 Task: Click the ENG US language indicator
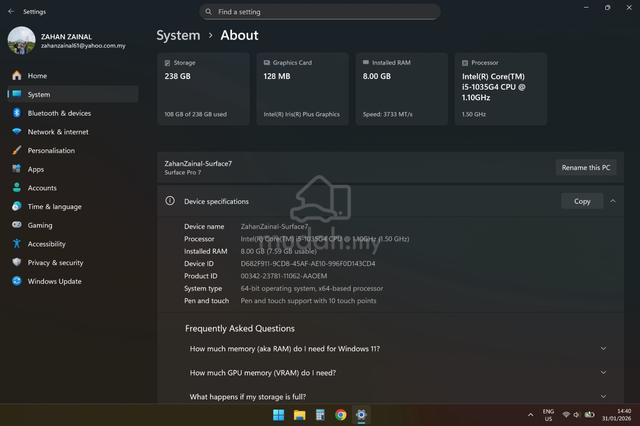548,415
